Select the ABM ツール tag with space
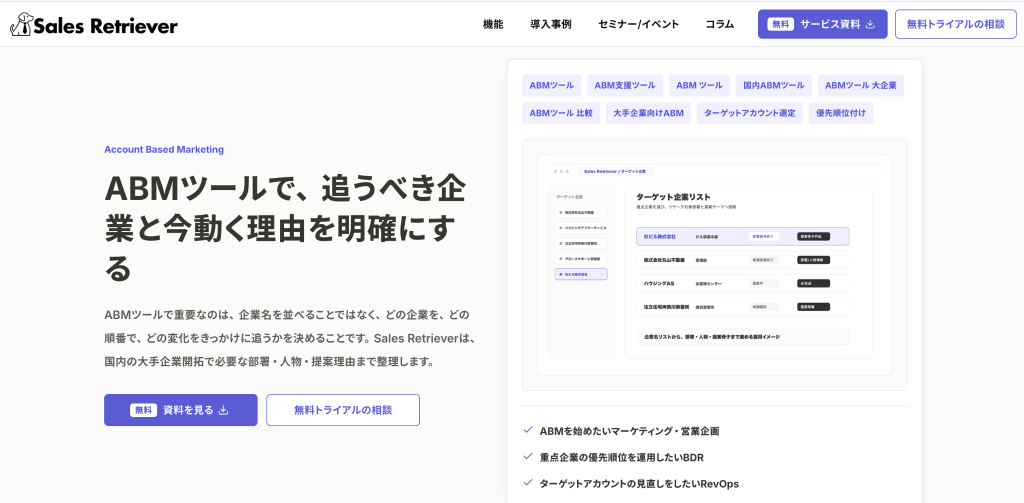 pos(699,86)
